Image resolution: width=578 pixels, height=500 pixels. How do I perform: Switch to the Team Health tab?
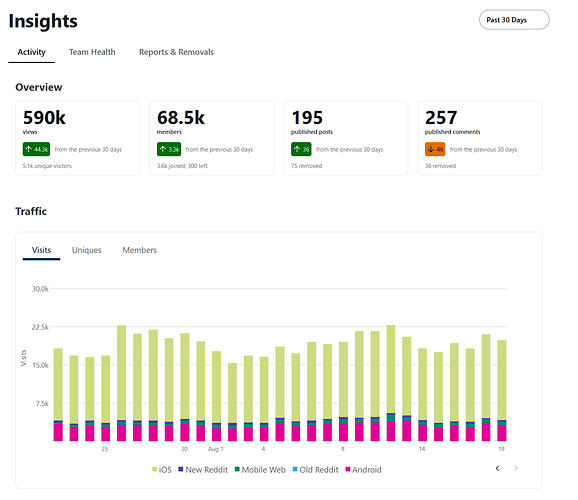pyautogui.click(x=92, y=52)
